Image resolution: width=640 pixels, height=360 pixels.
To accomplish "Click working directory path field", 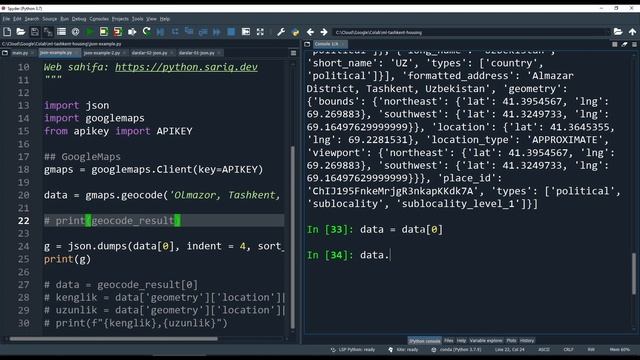I will point(471,32).
